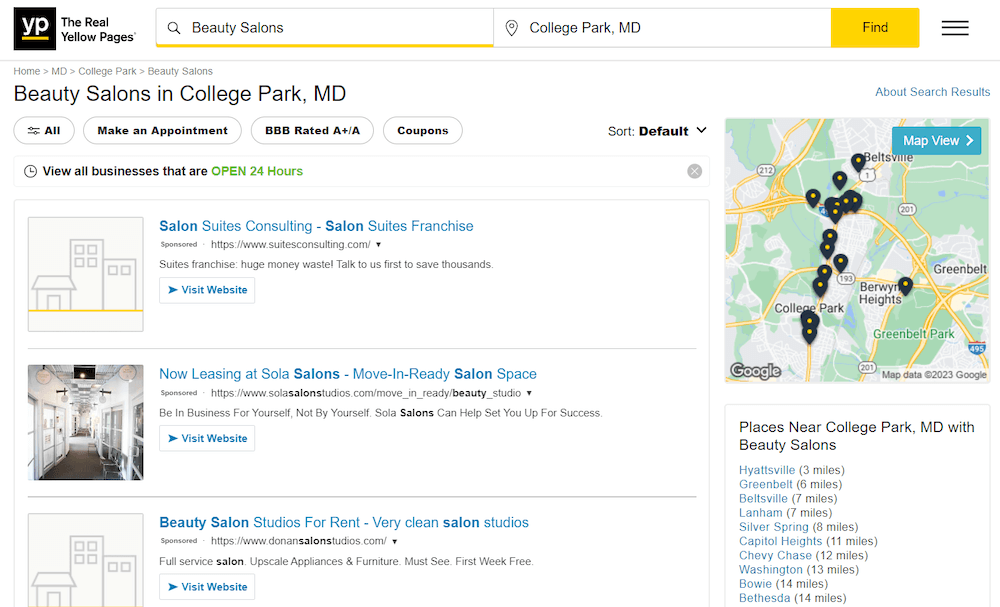Open Salon Suites Consulting listing title
The height and width of the screenshot is (607, 1000).
pos(316,226)
